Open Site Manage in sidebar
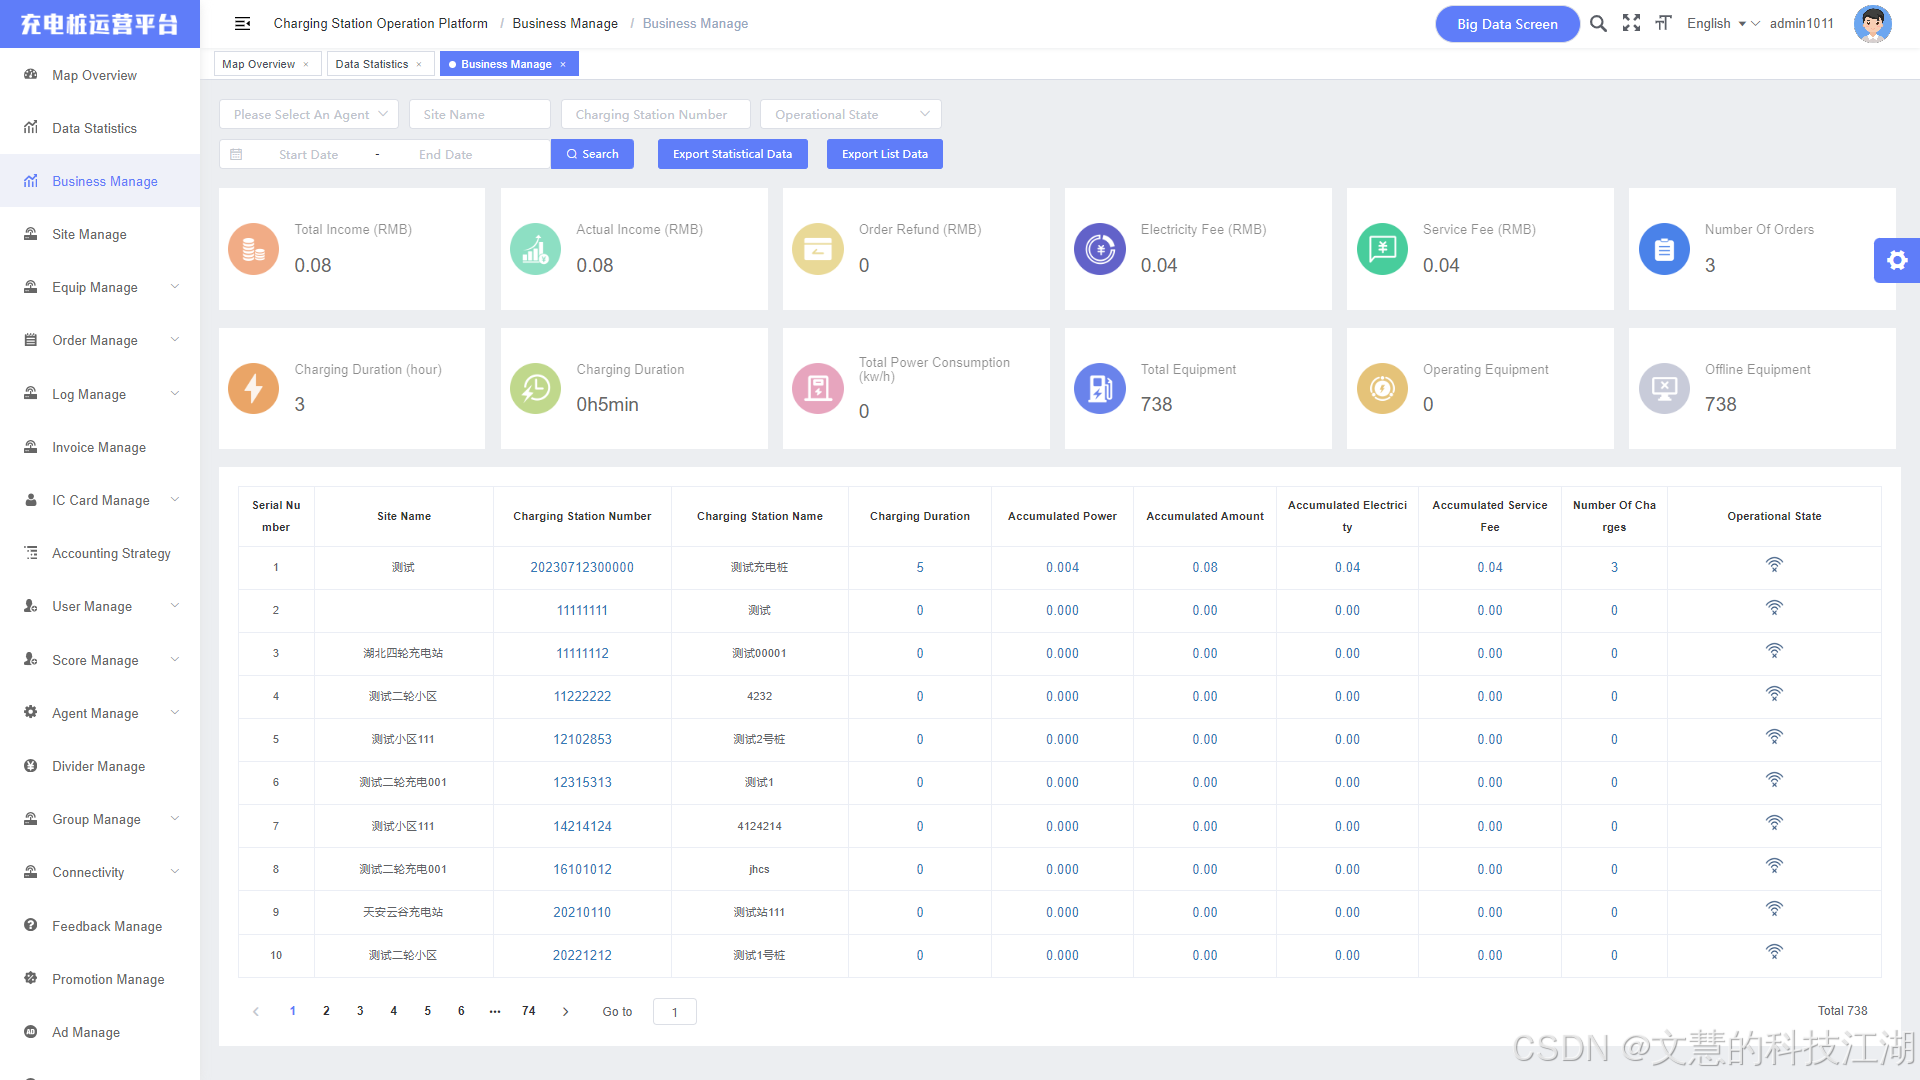The image size is (1920, 1080). pos(89,234)
